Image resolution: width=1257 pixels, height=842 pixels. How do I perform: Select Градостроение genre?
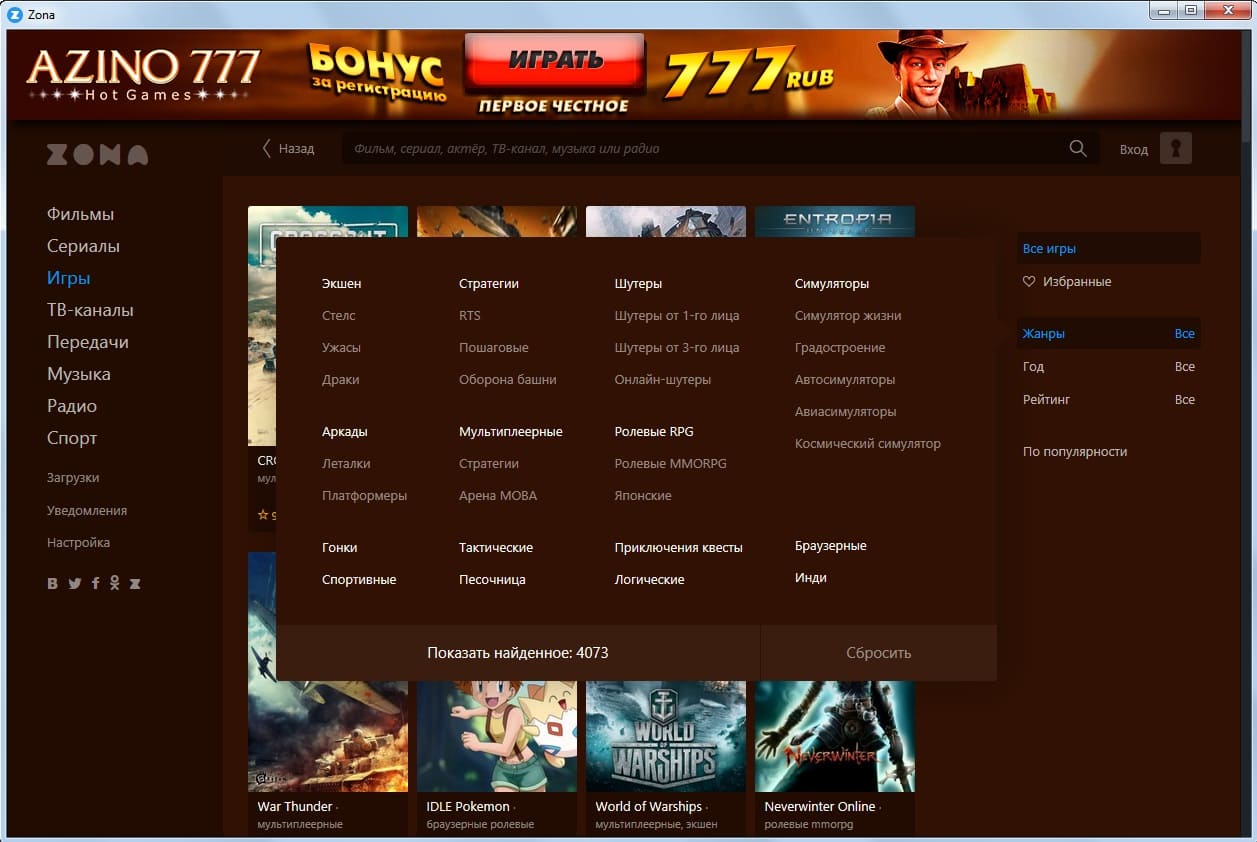(x=840, y=348)
